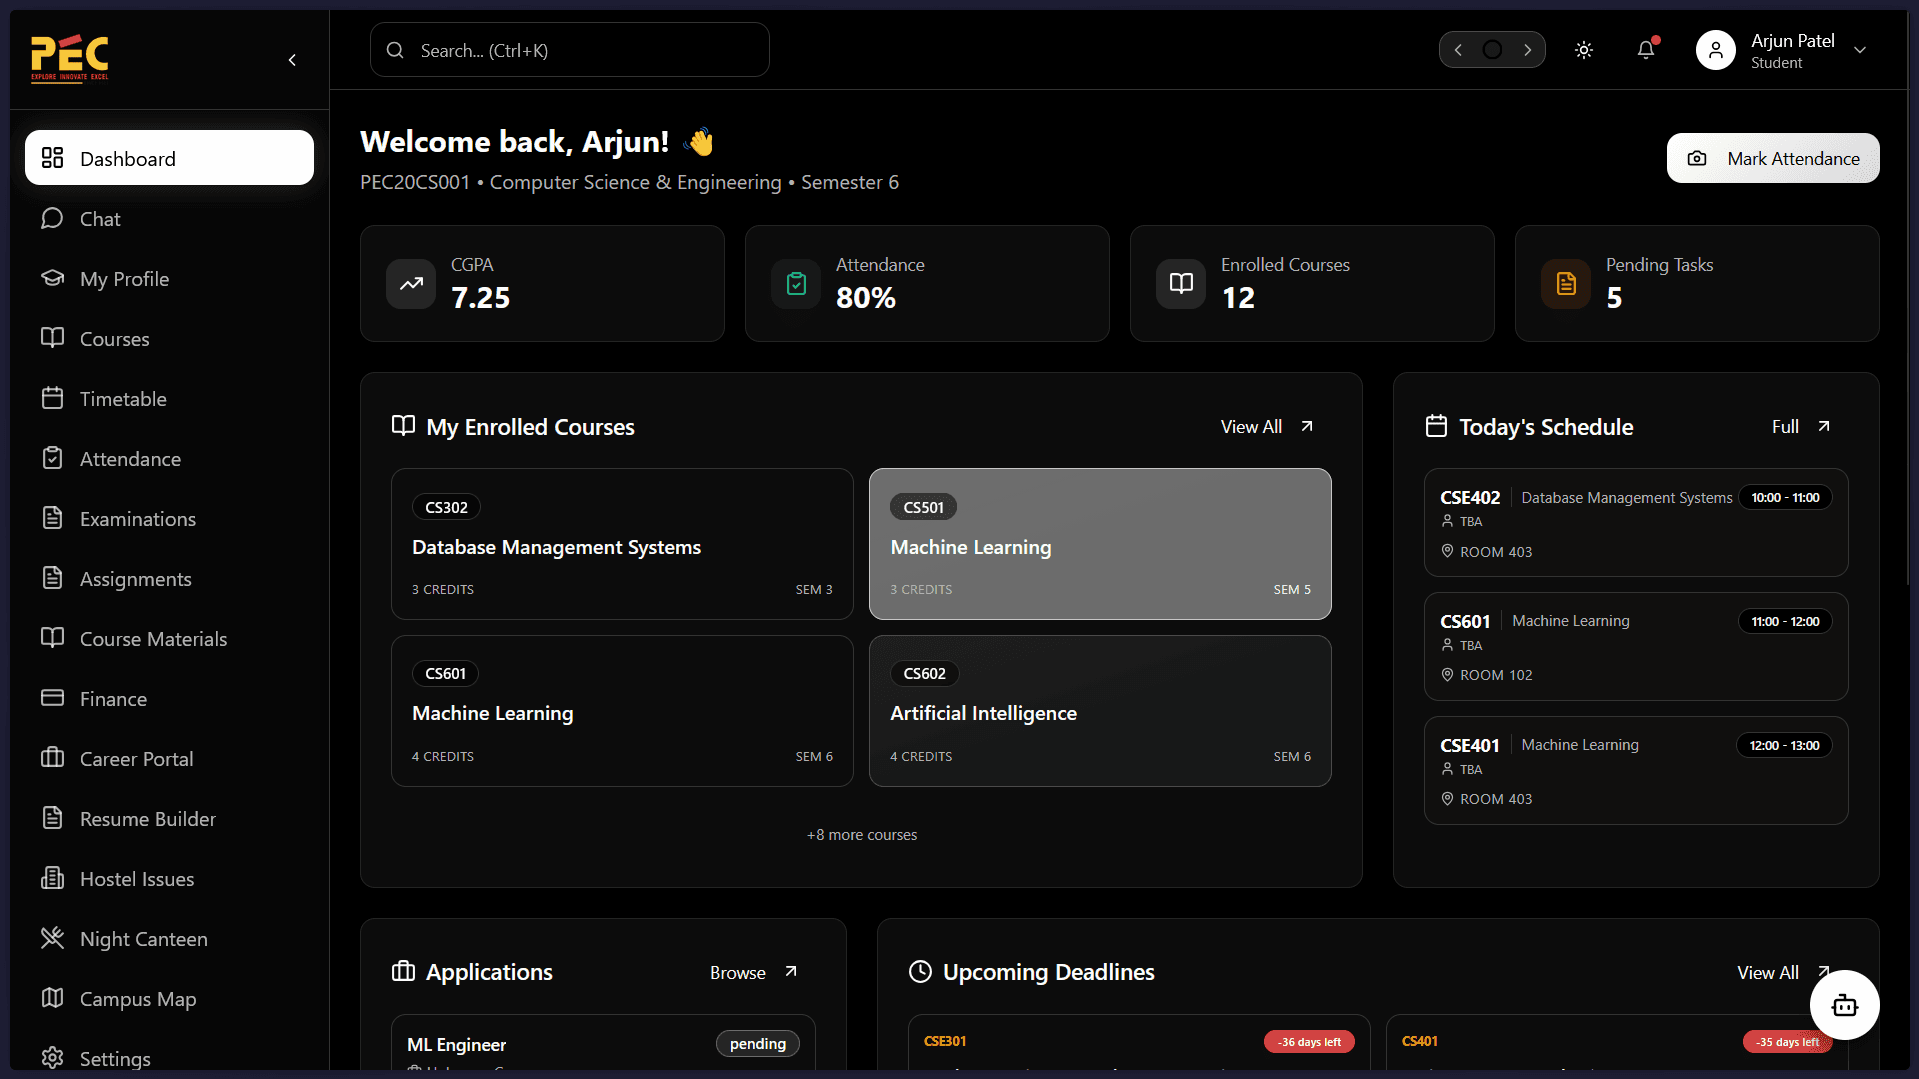
Task: Expand enrolled courses via '+8 more courses'
Action: (x=861, y=834)
